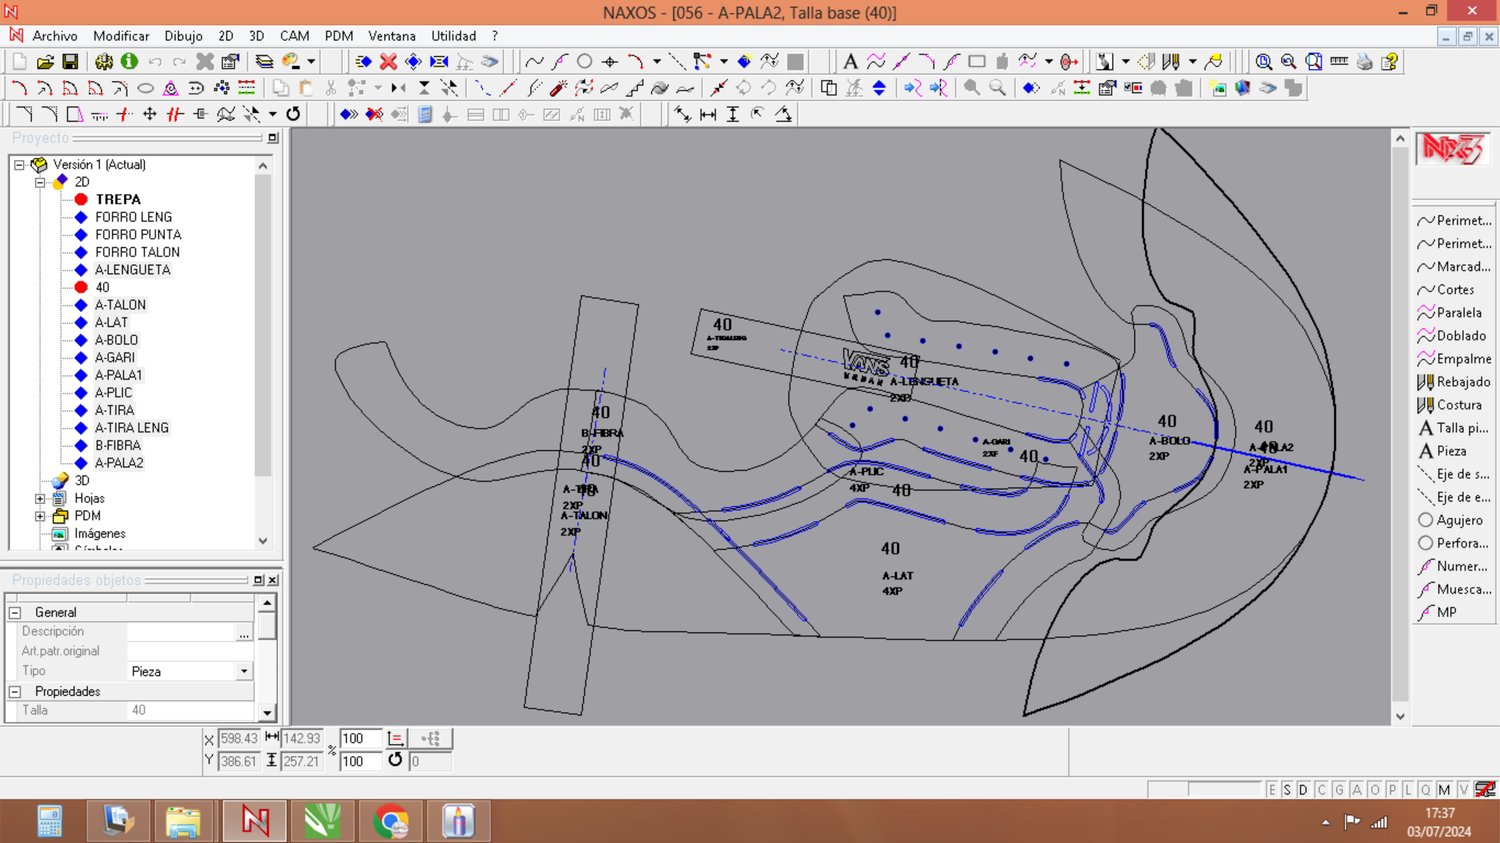Screen dimensions: 1500x843
Task: Select Rebajado in the right panel
Action: tap(1453, 382)
